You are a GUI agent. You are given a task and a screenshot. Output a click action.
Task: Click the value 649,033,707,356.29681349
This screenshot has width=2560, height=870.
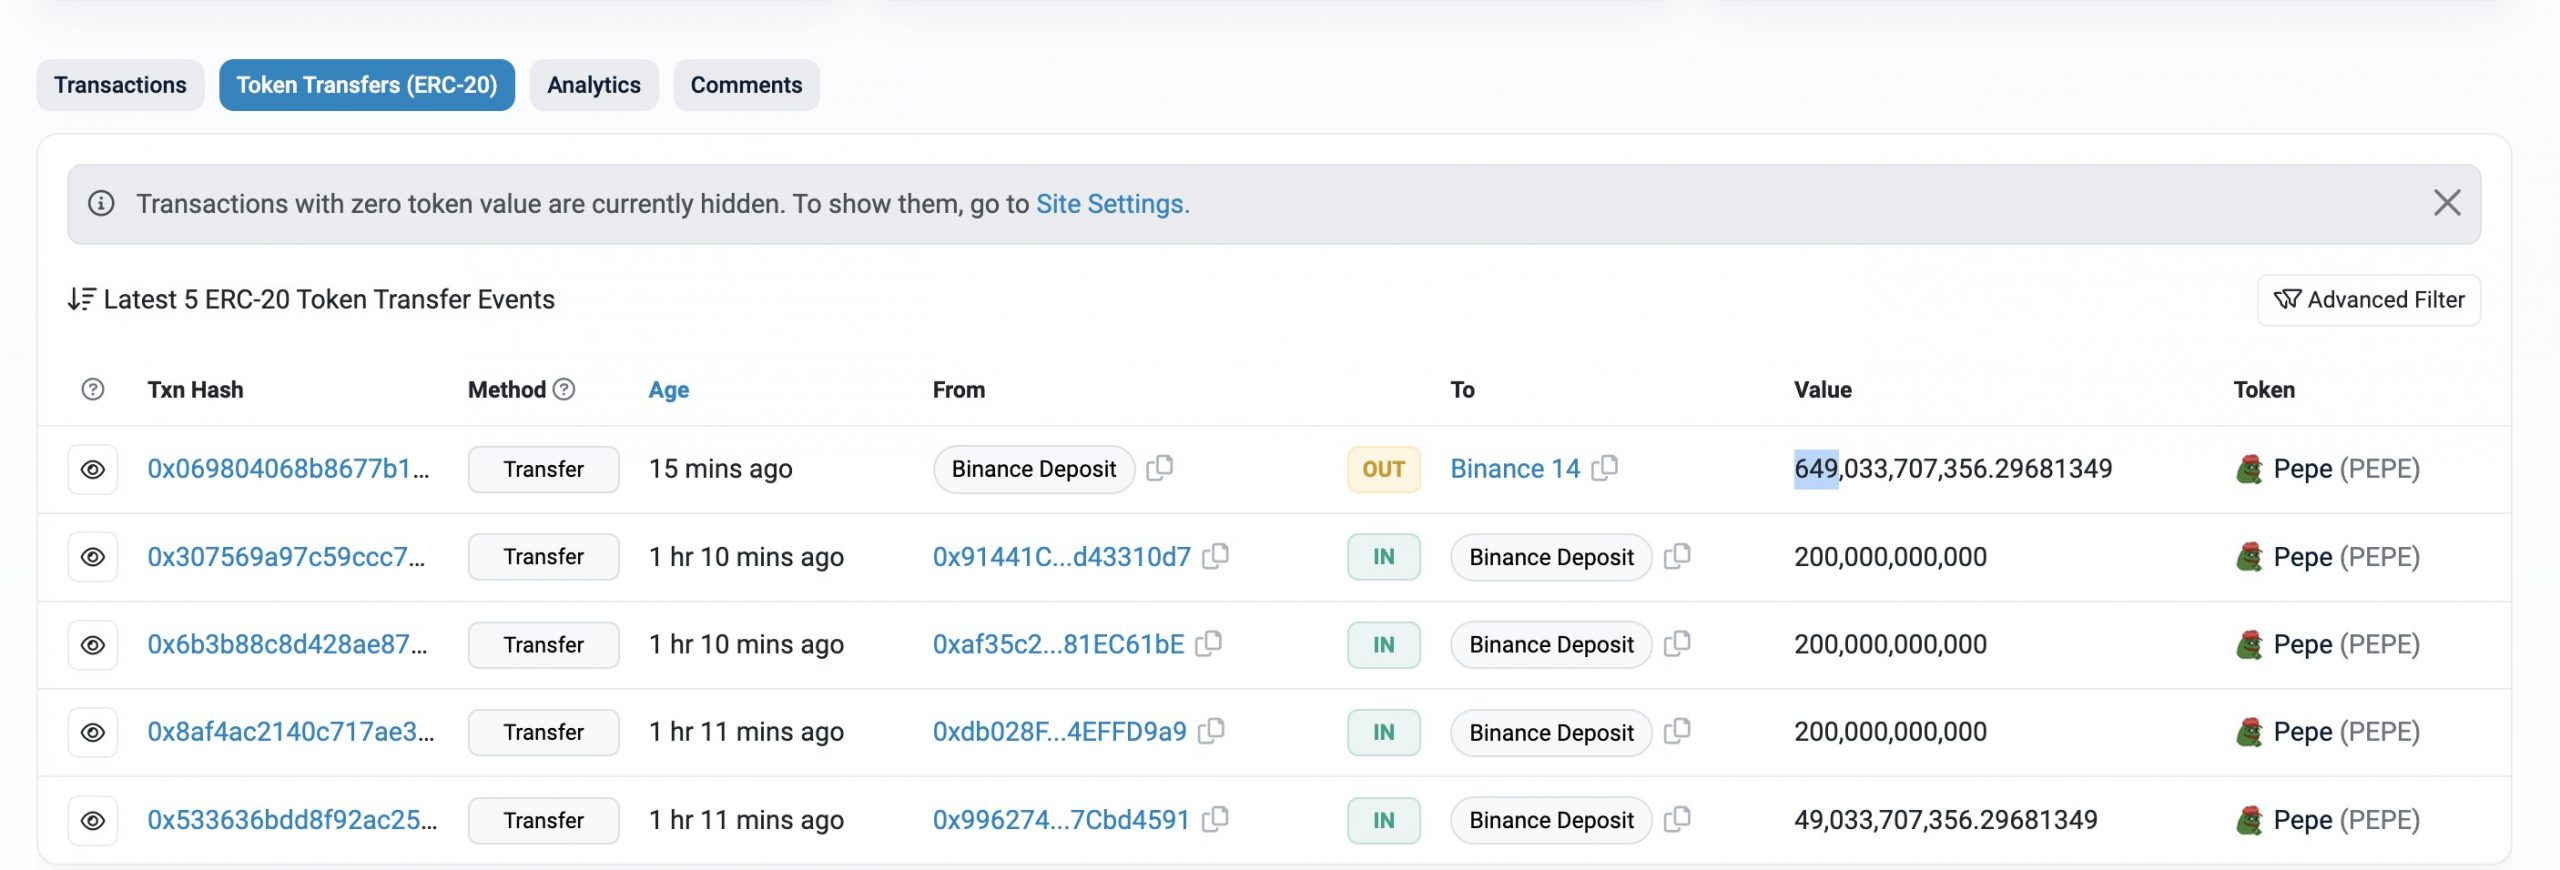point(1953,469)
